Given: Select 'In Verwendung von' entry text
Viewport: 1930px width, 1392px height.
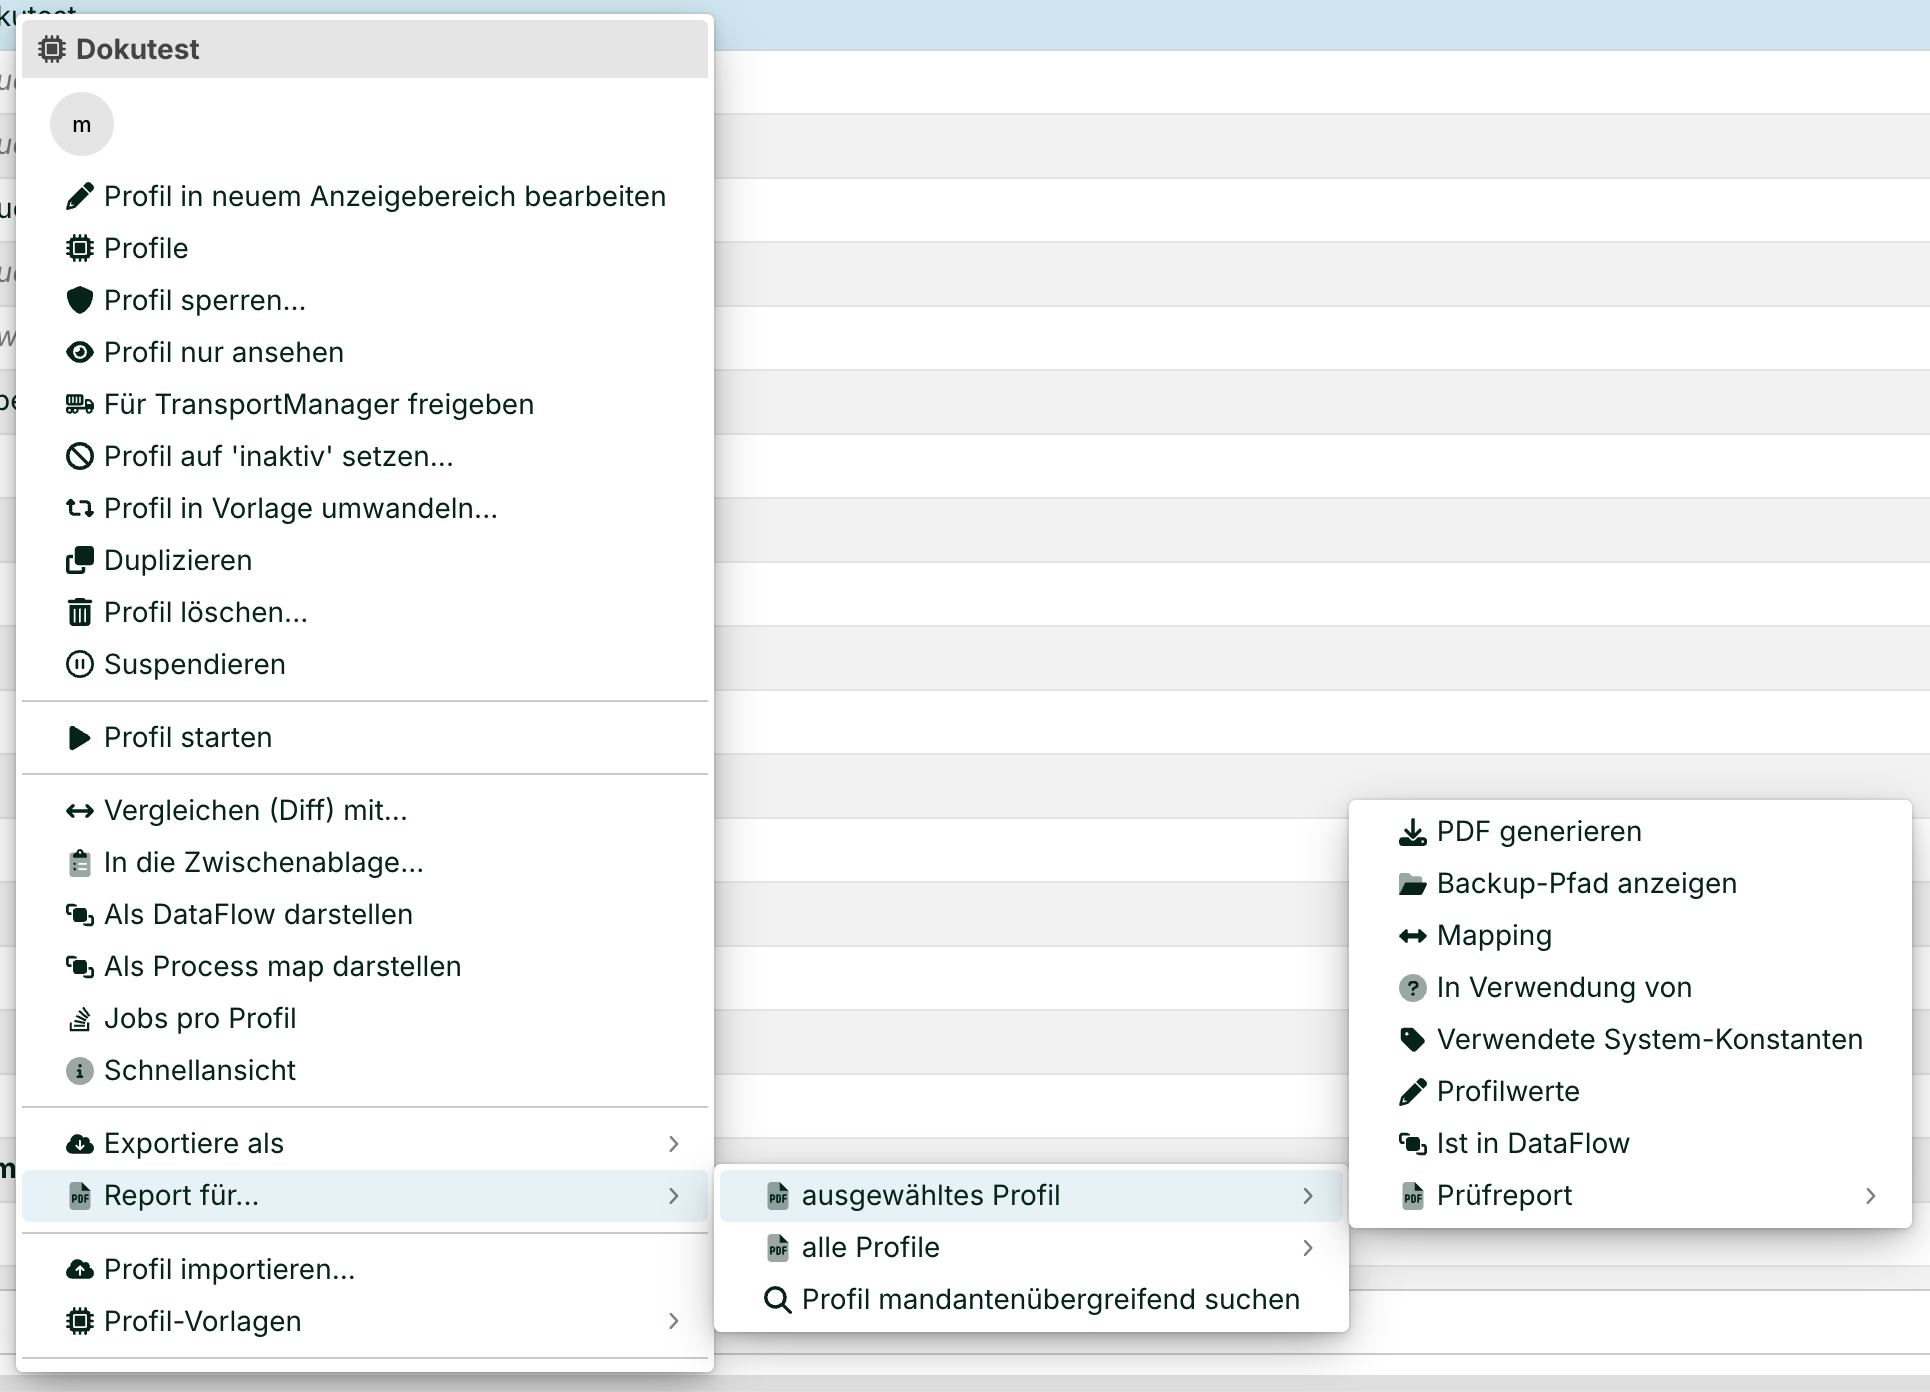Looking at the screenshot, I should tap(1565, 988).
